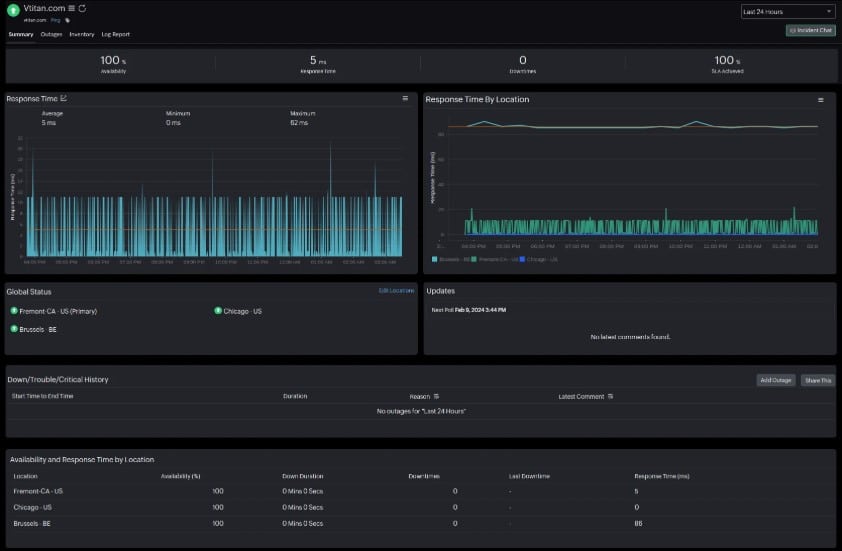
Task: Click the 0 Downtimes summary value
Action: pos(522,60)
